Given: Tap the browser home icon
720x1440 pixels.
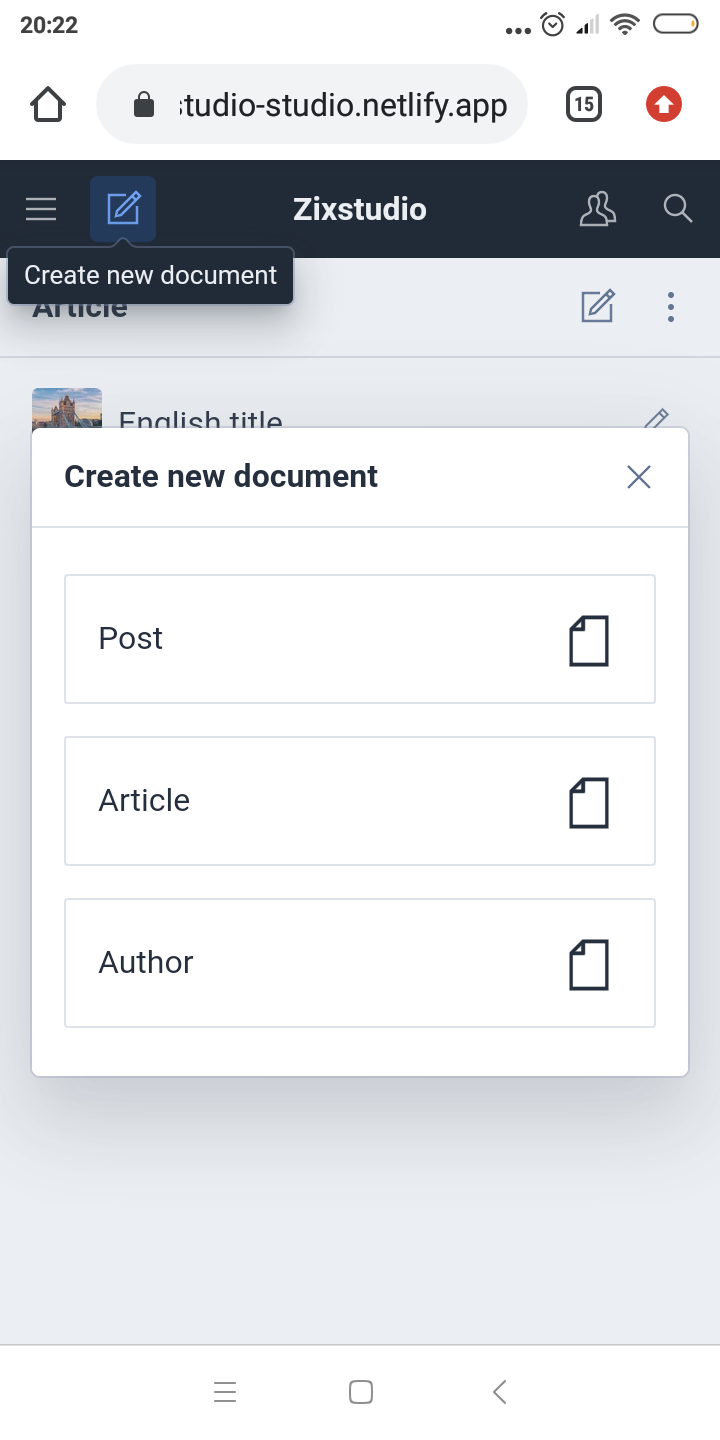Looking at the screenshot, I should pyautogui.click(x=48, y=104).
